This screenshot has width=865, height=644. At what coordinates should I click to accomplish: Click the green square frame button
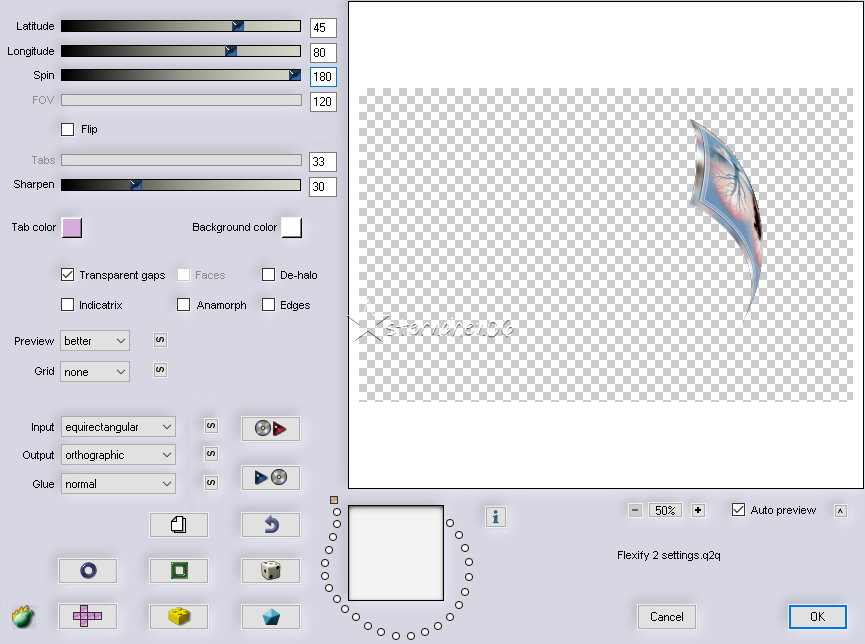178,570
